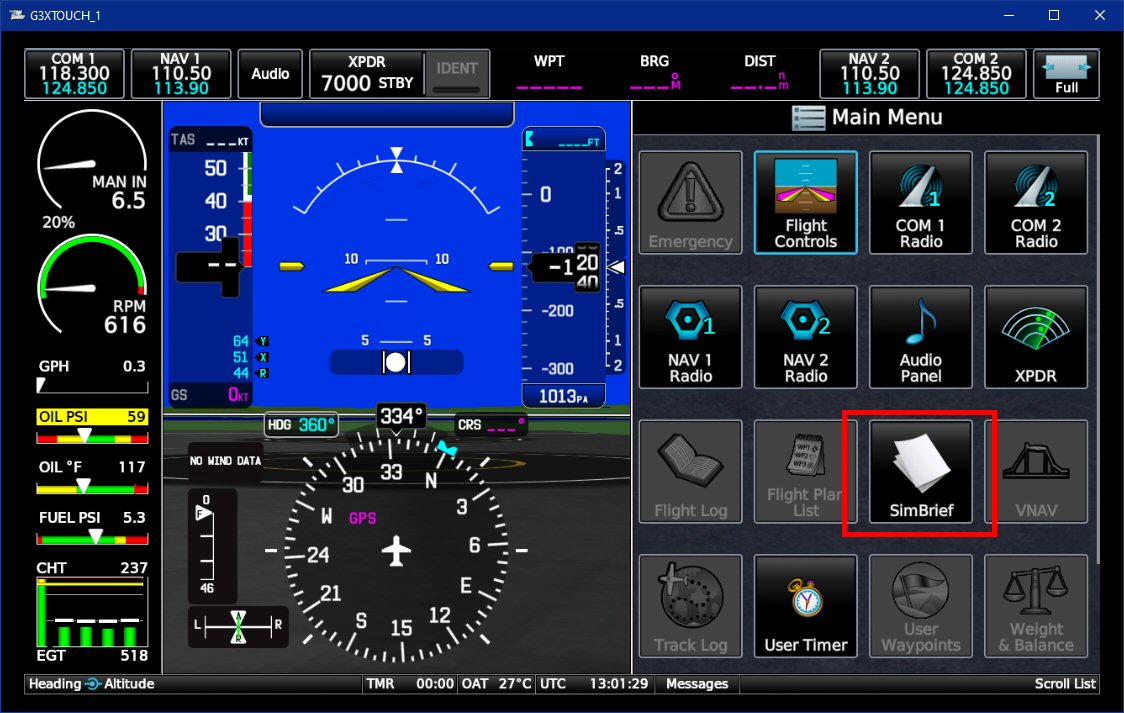Open the Audio Panel tile

click(x=920, y=338)
